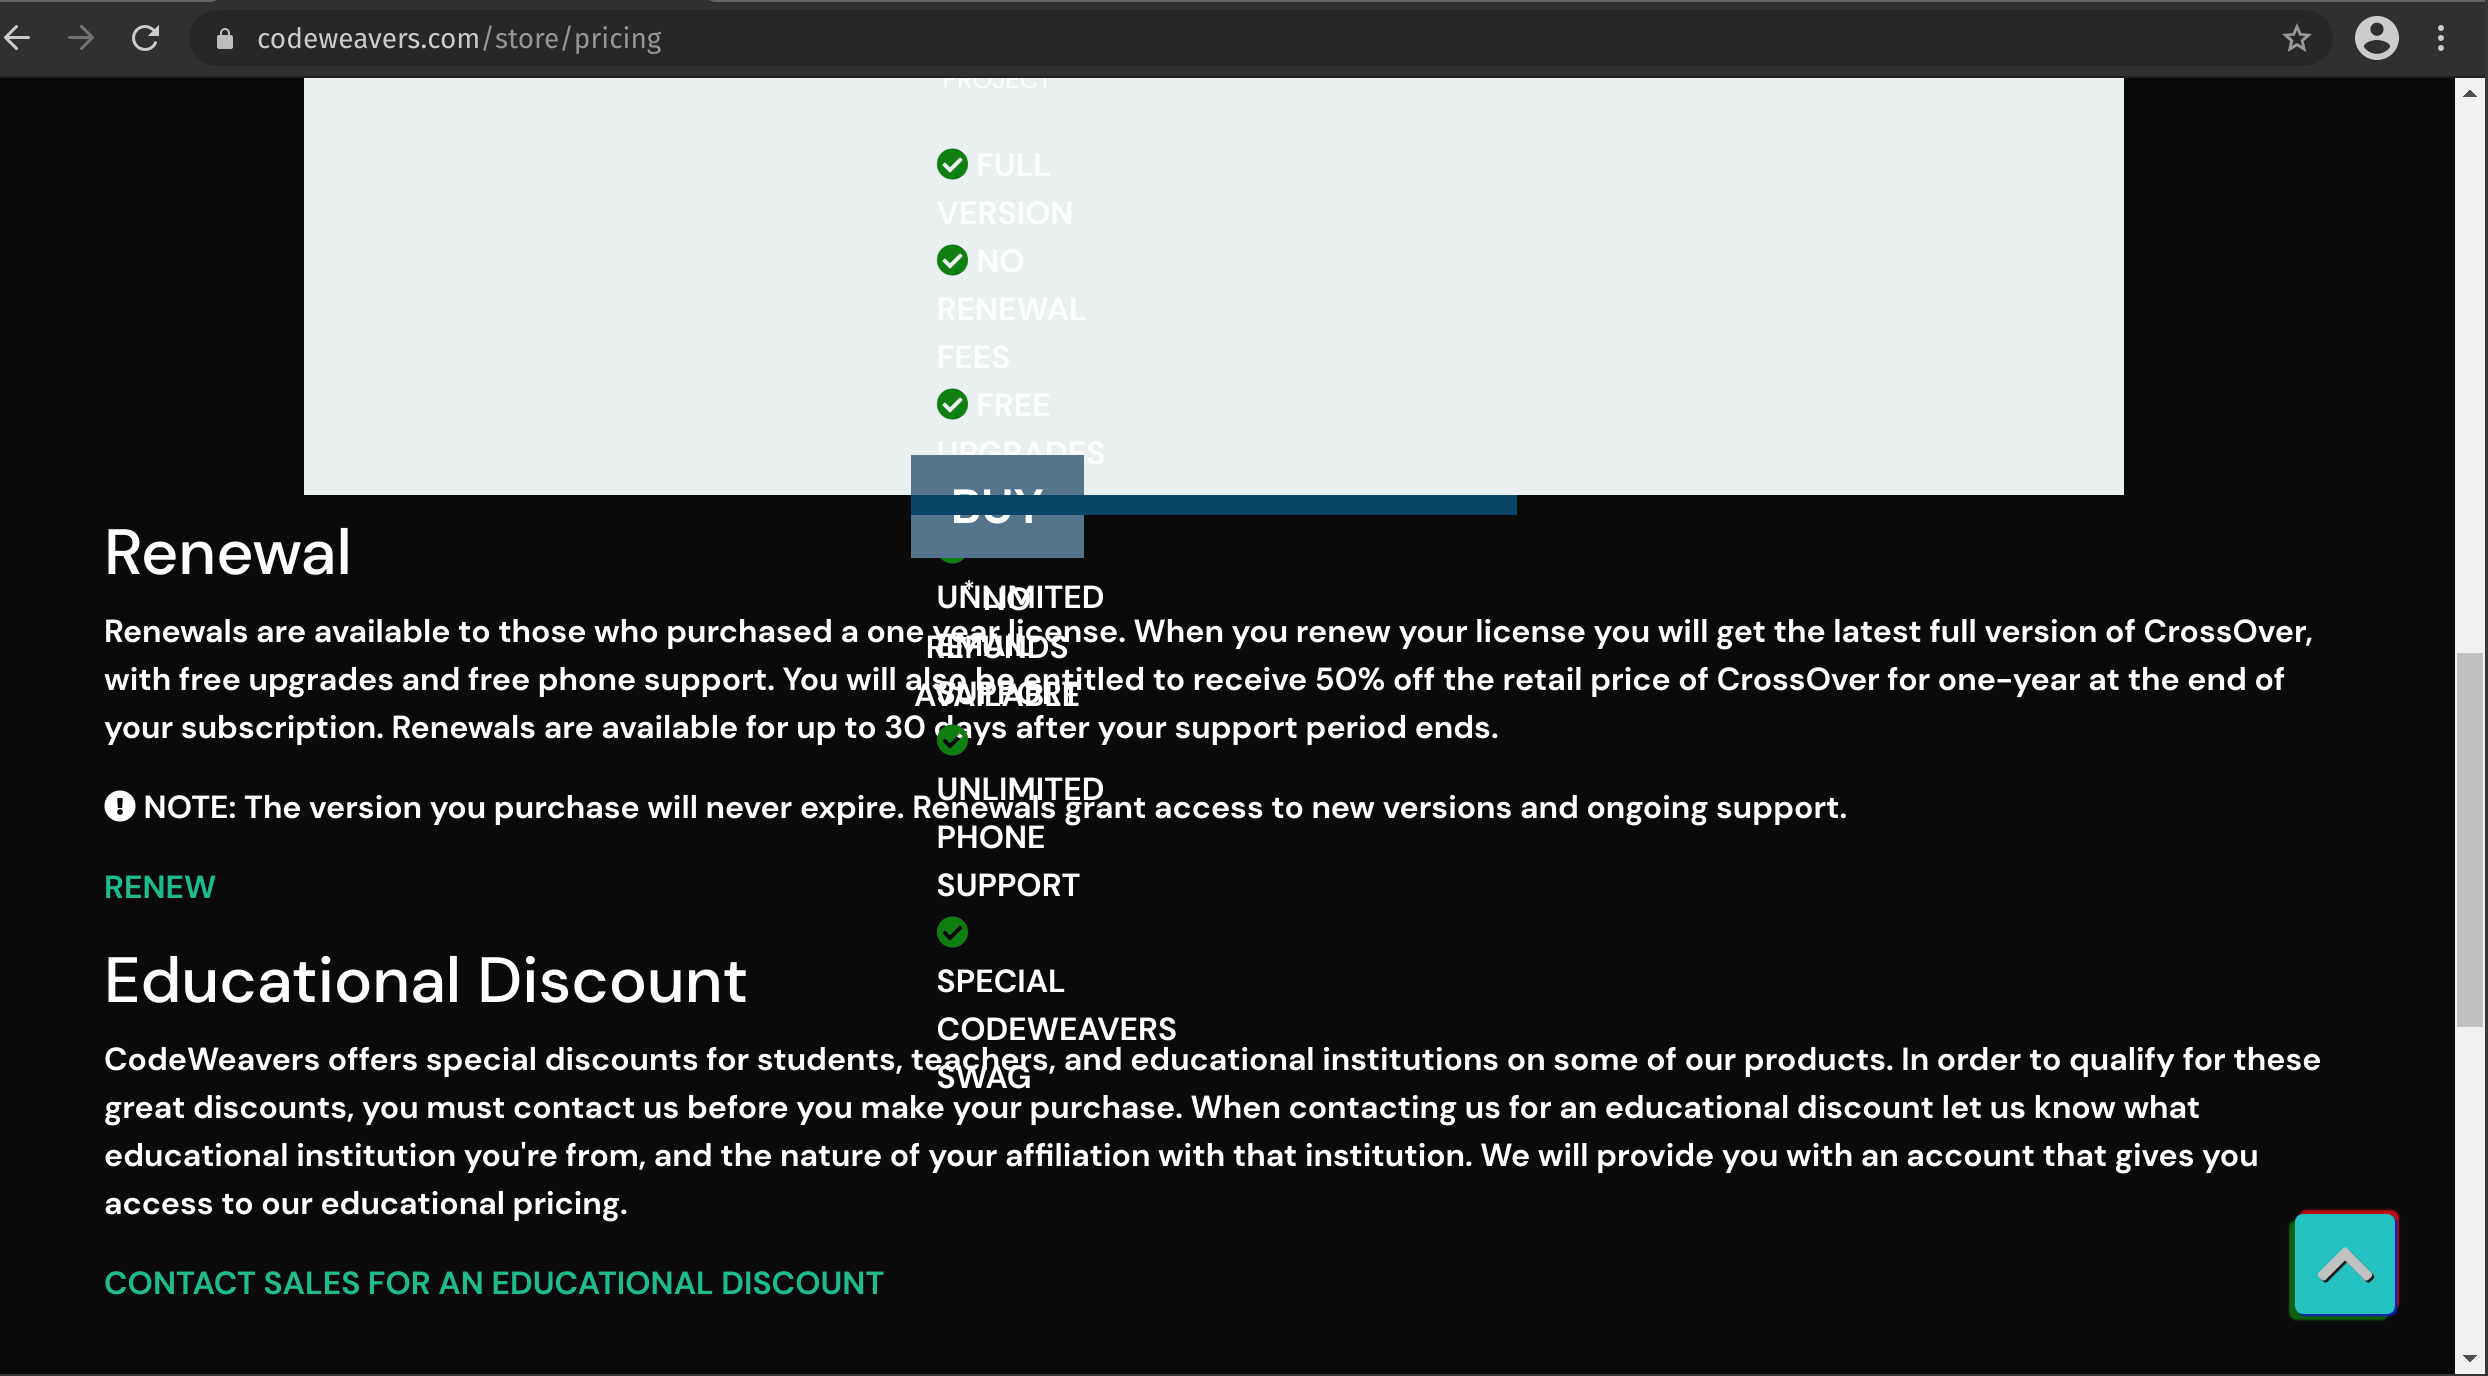Click the checkmark next to FULL VERSION
2488x1376 pixels.
click(952, 164)
